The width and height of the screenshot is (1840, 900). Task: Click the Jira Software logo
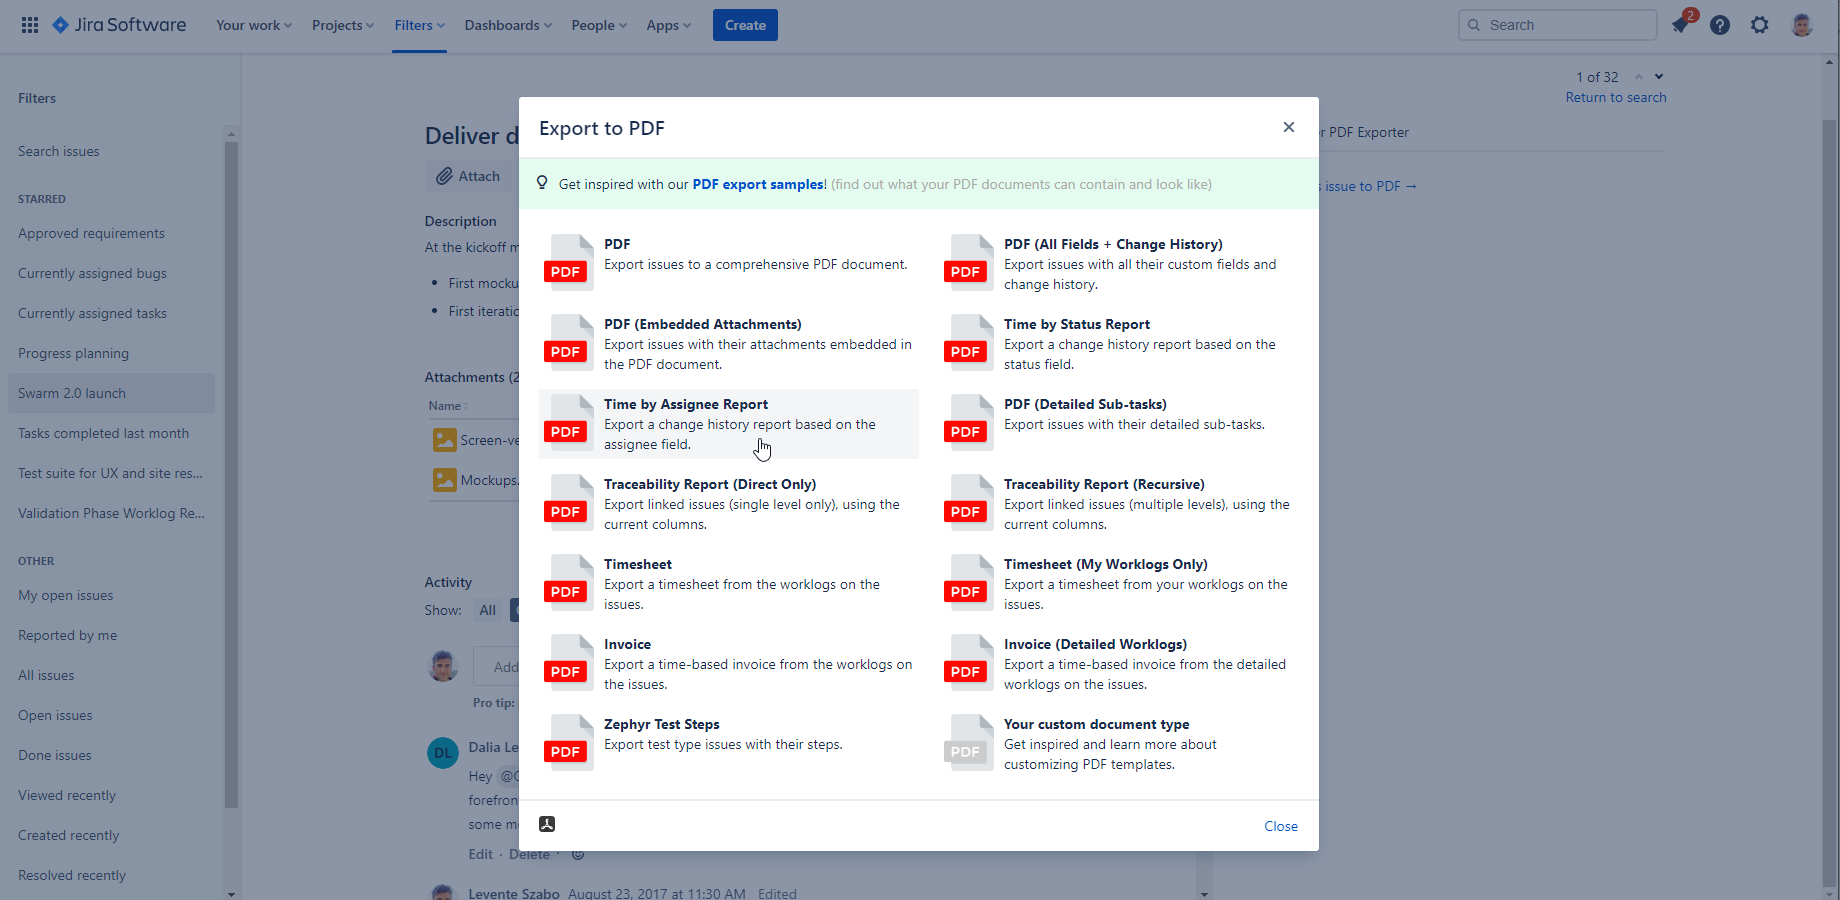pos(119,25)
